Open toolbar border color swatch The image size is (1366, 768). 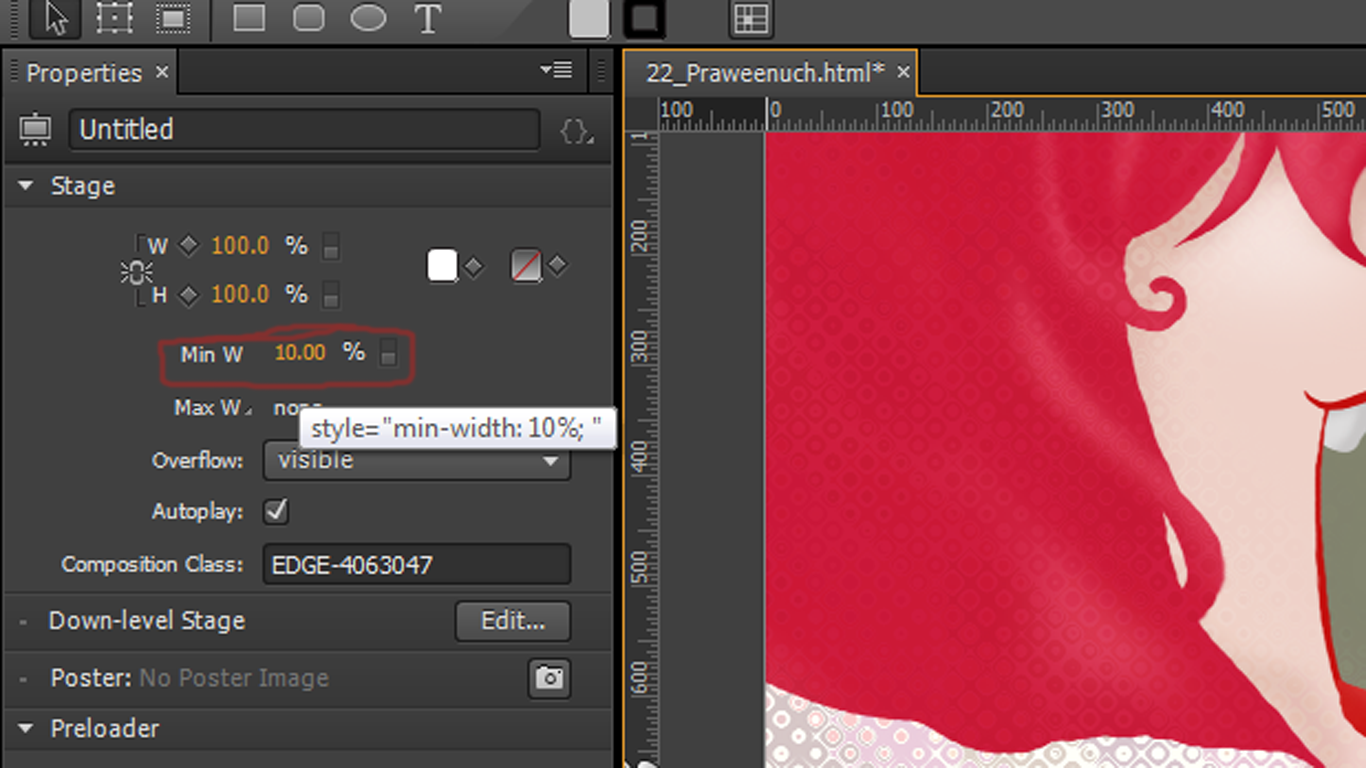coord(645,18)
